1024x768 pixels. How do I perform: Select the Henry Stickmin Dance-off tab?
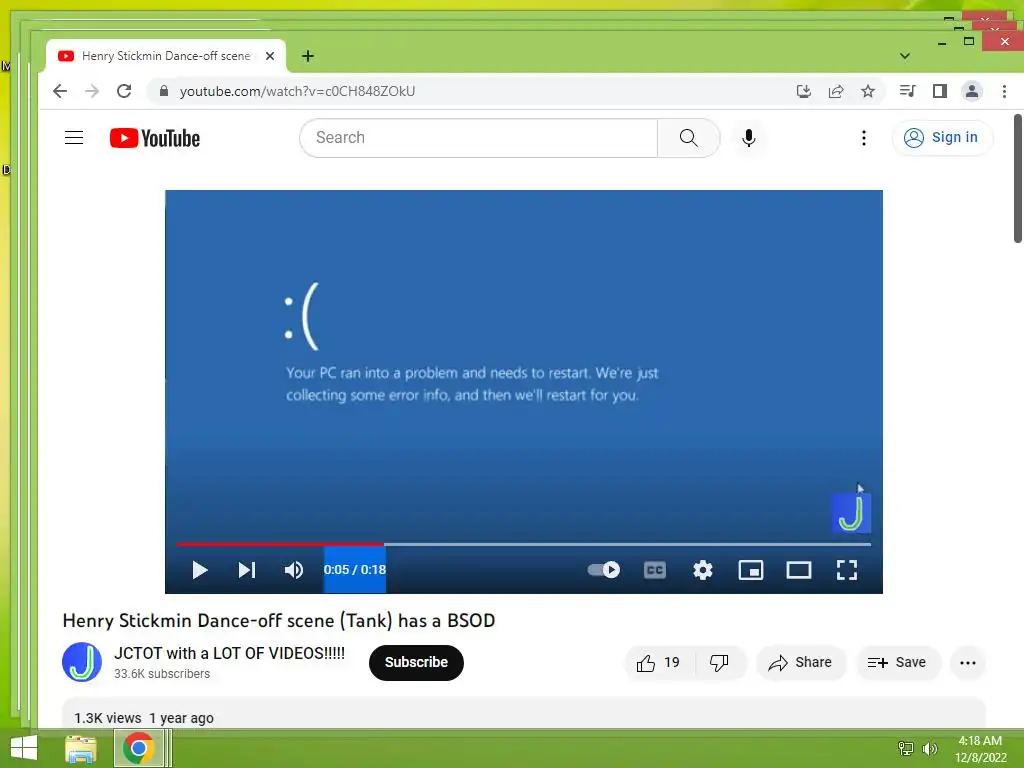coord(166,56)
